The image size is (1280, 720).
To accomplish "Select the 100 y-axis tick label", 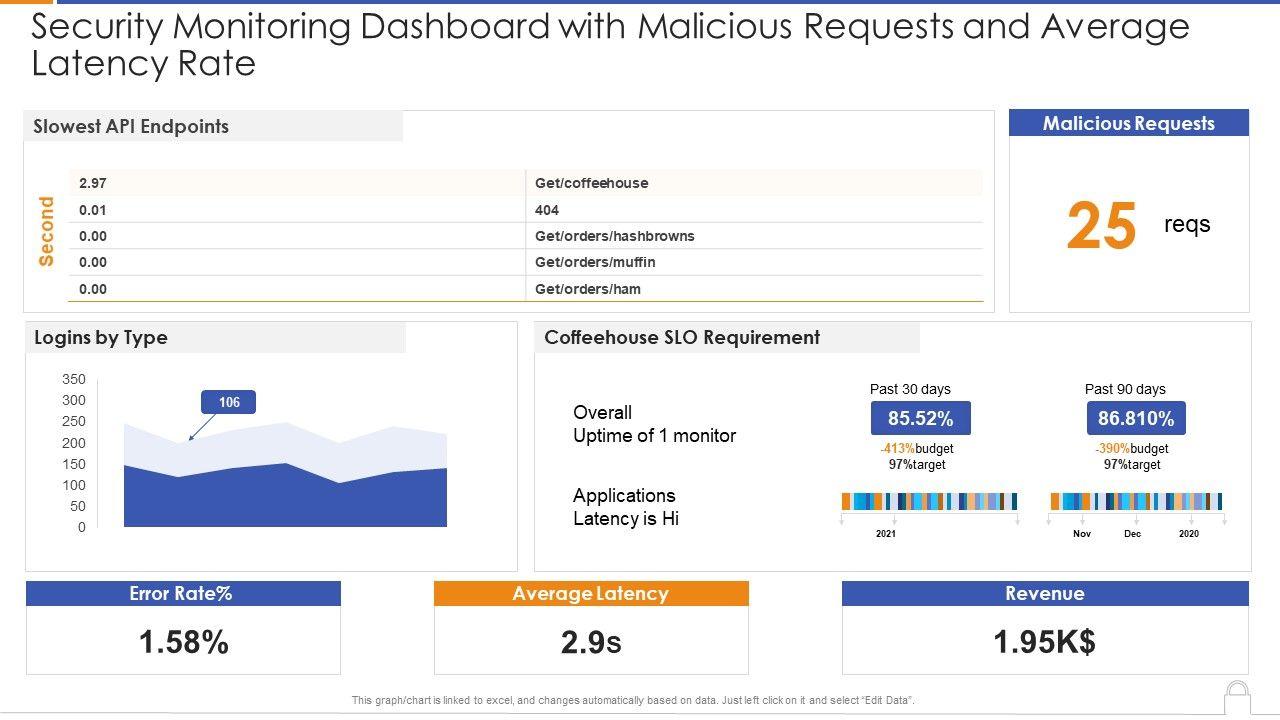I will click(x=74, y=485).
